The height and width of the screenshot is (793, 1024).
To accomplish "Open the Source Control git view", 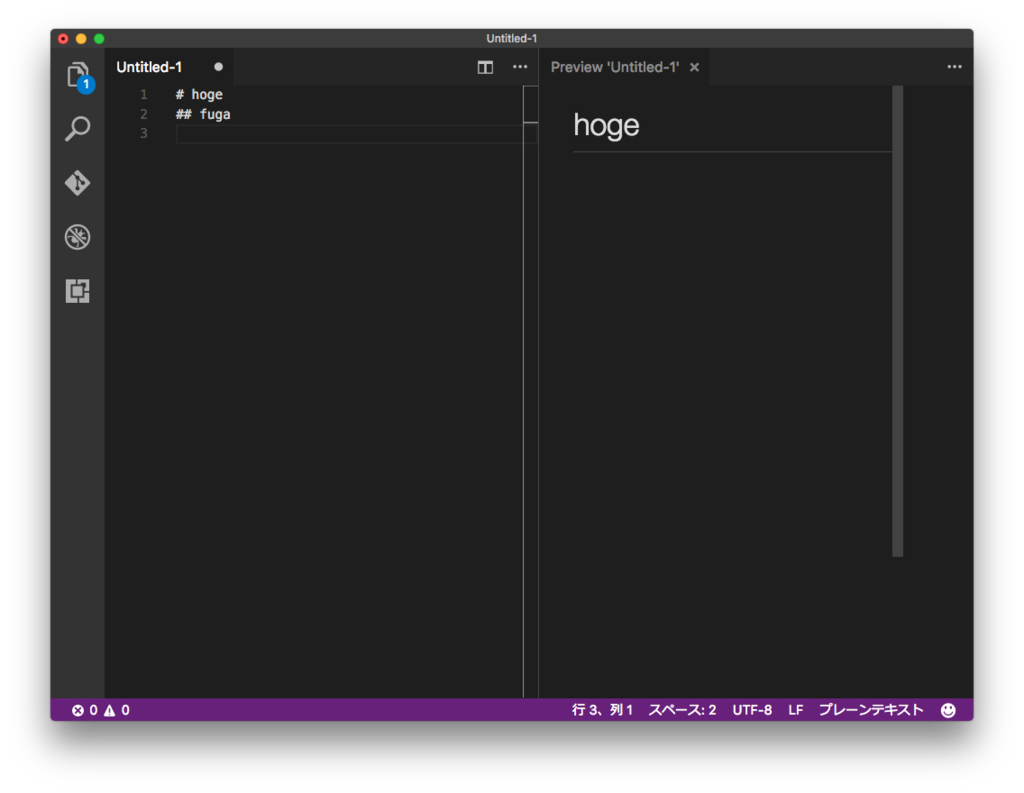I will point(78,183).
